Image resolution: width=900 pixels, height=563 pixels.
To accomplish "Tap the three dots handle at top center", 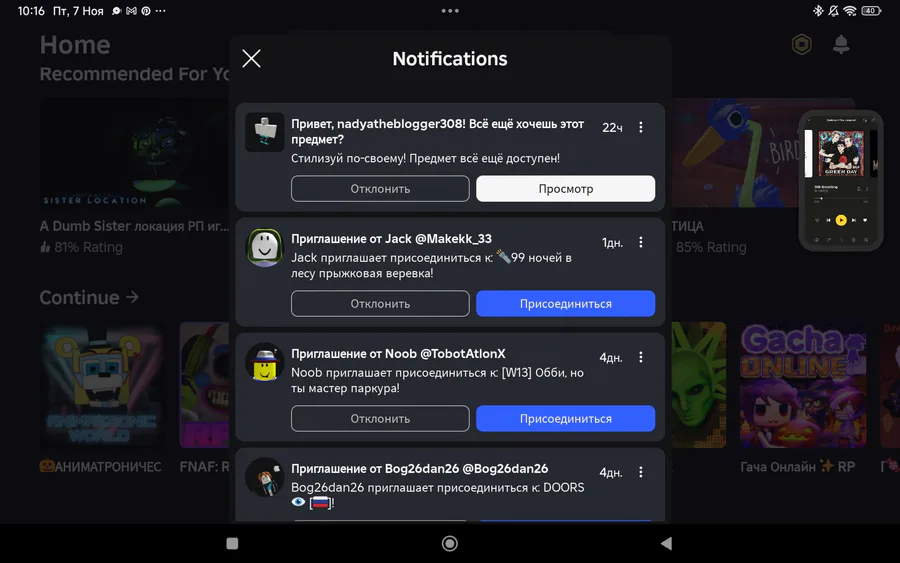I will click(450, 11).
